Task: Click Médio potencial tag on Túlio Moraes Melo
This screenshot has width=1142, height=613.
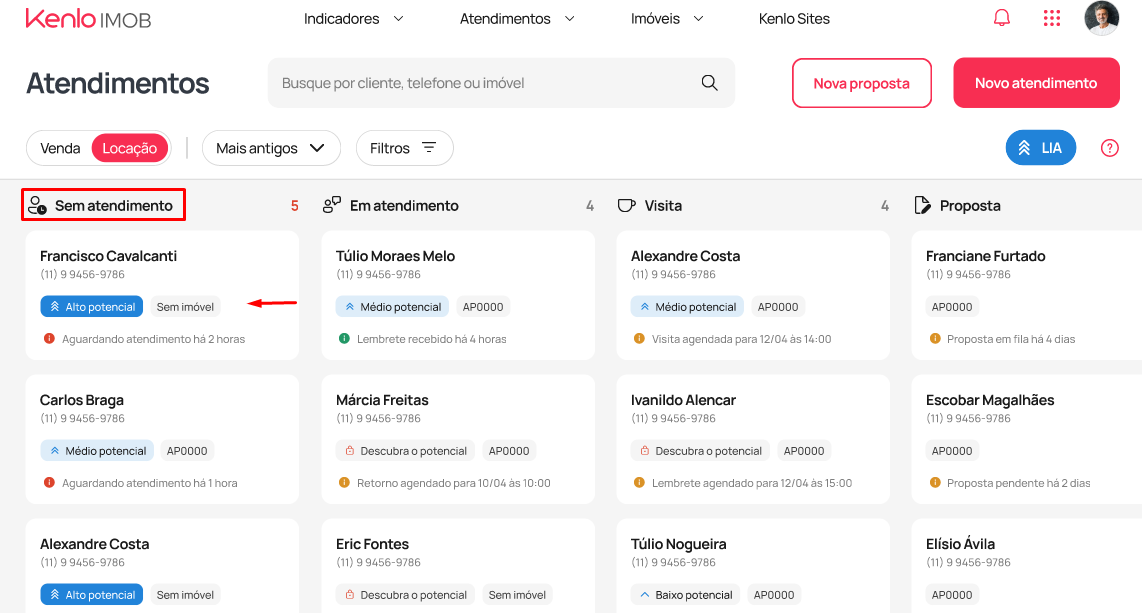Action: click(x=392, y=306)
